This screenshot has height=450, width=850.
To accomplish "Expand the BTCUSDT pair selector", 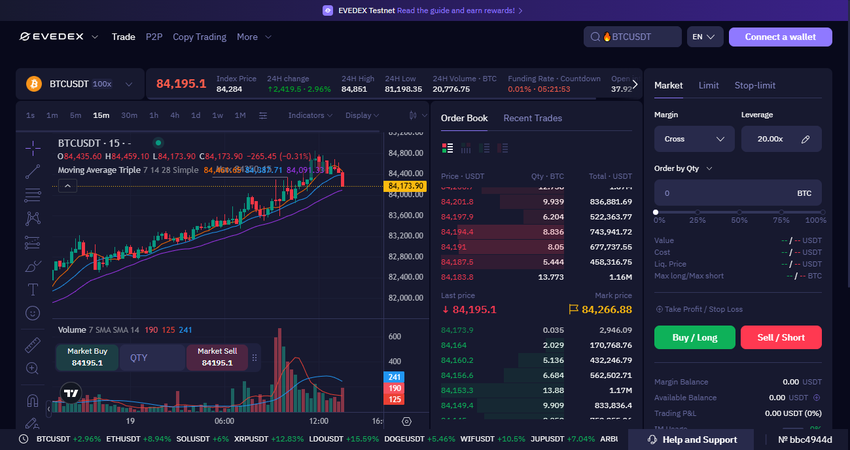I will 128,84.
